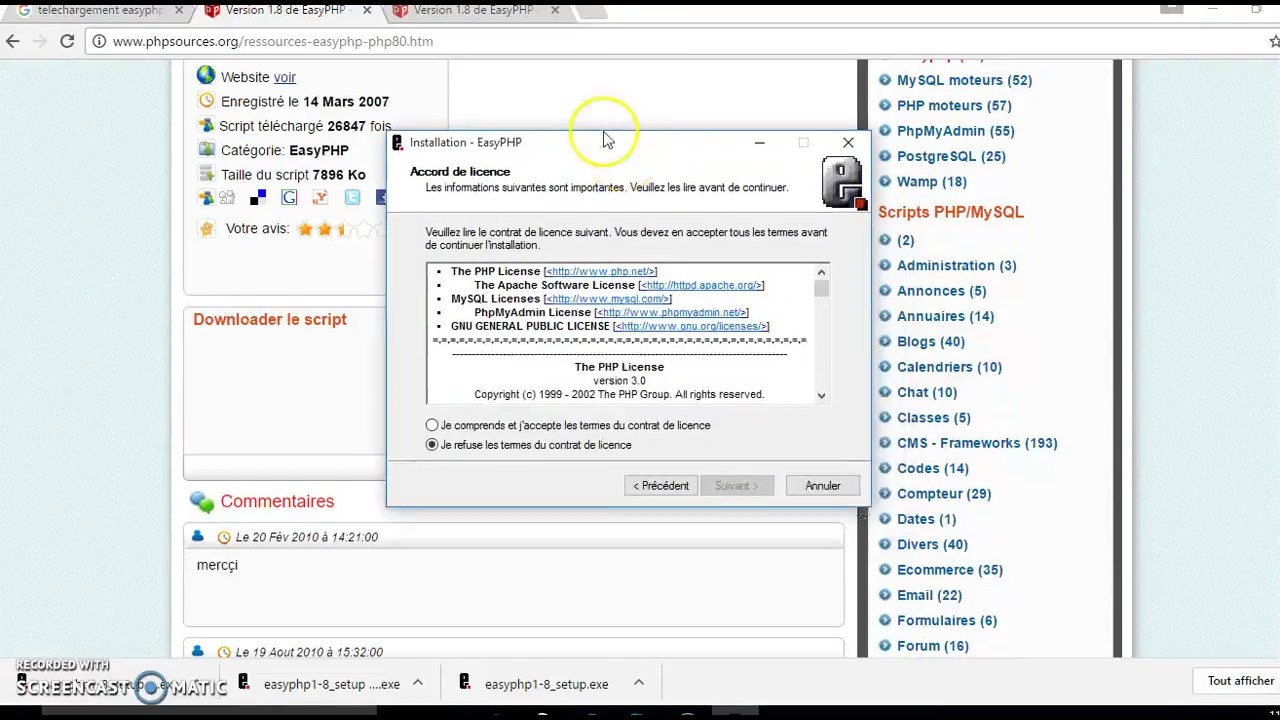Rate script with the first star
This screenshot has height=720, width=1280.
point(305,229)
